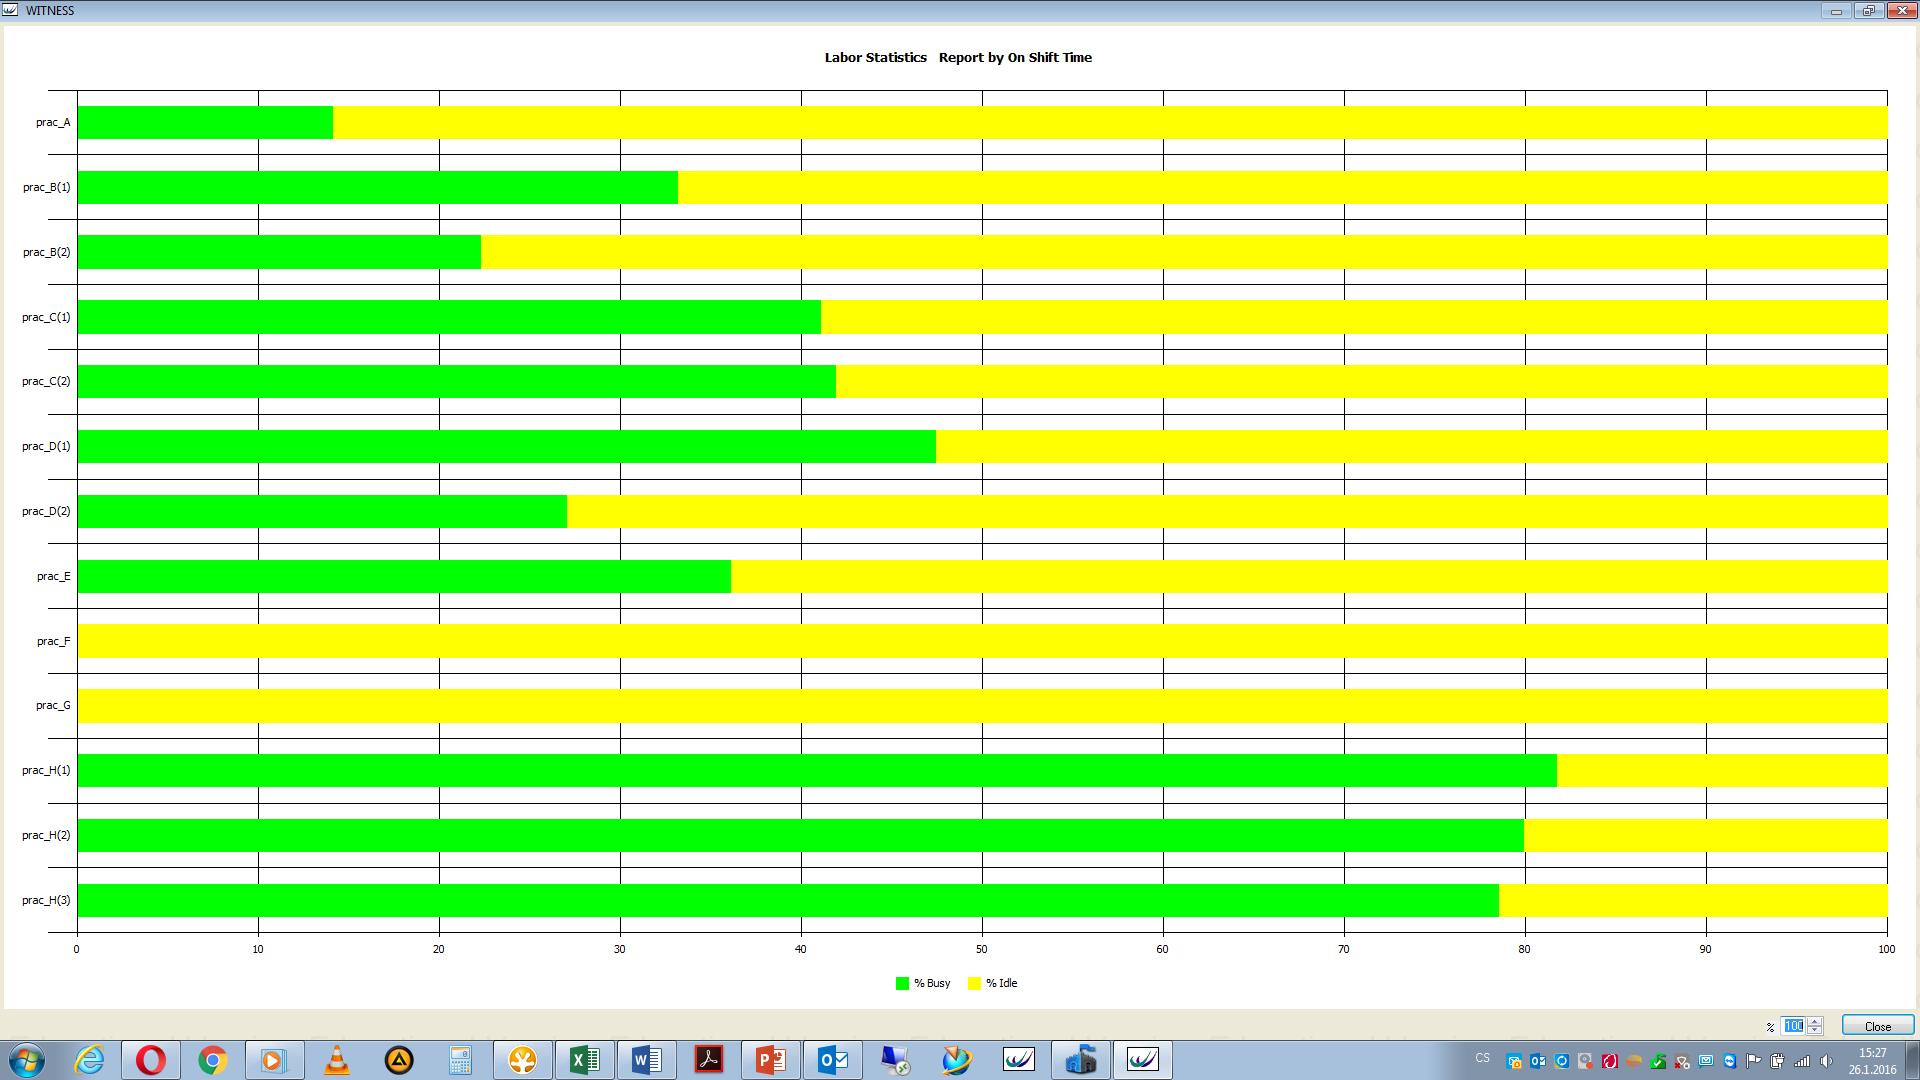Click the yellow % Idle legend swatch
This screenshot has width=1920, height=1080.
[975, 983]
